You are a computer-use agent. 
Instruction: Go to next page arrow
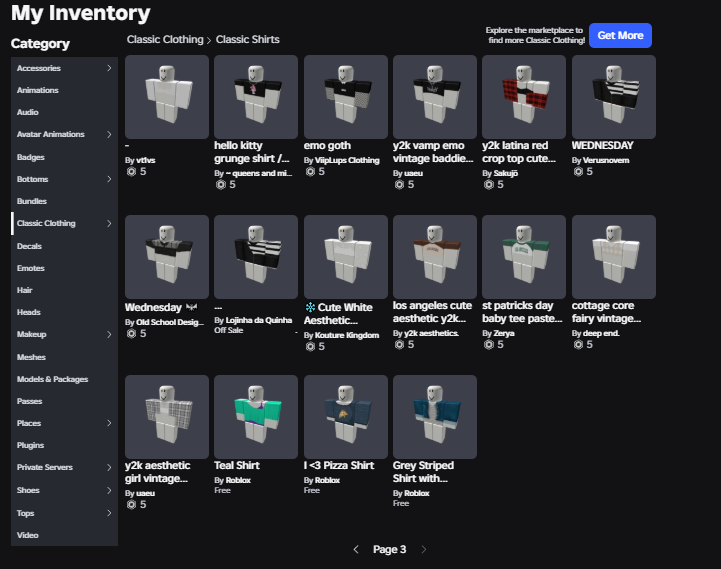(x=423, y=549)
